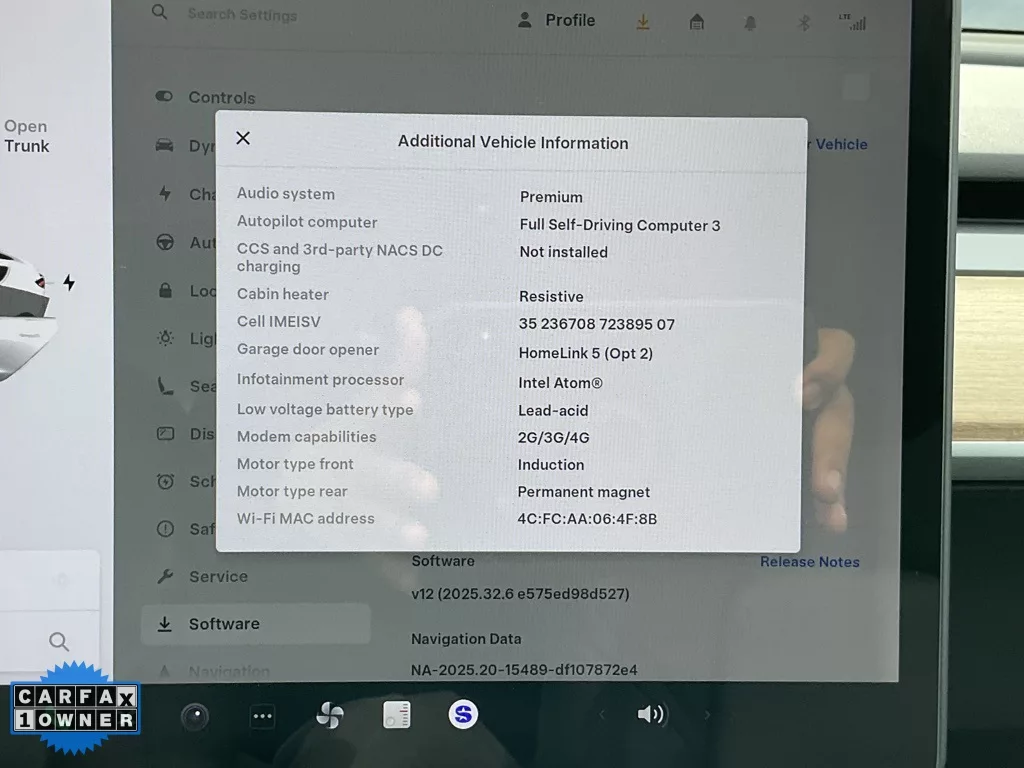
Task: Open Bluetooth settings icon
Action: tap(803, 23)
